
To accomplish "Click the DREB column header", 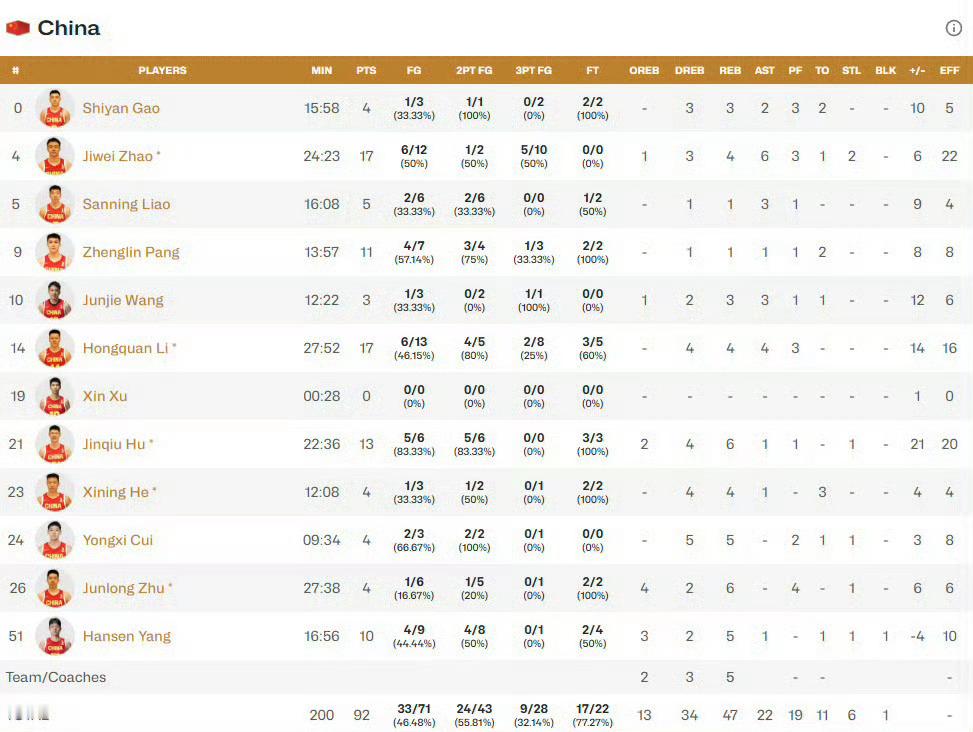I will click(689, 71).
